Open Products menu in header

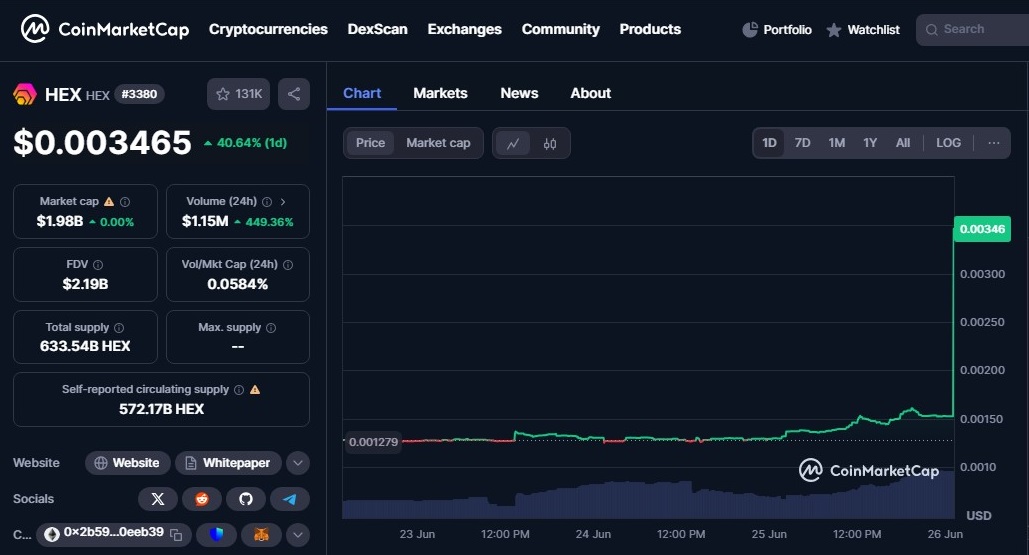pos(650,30)
